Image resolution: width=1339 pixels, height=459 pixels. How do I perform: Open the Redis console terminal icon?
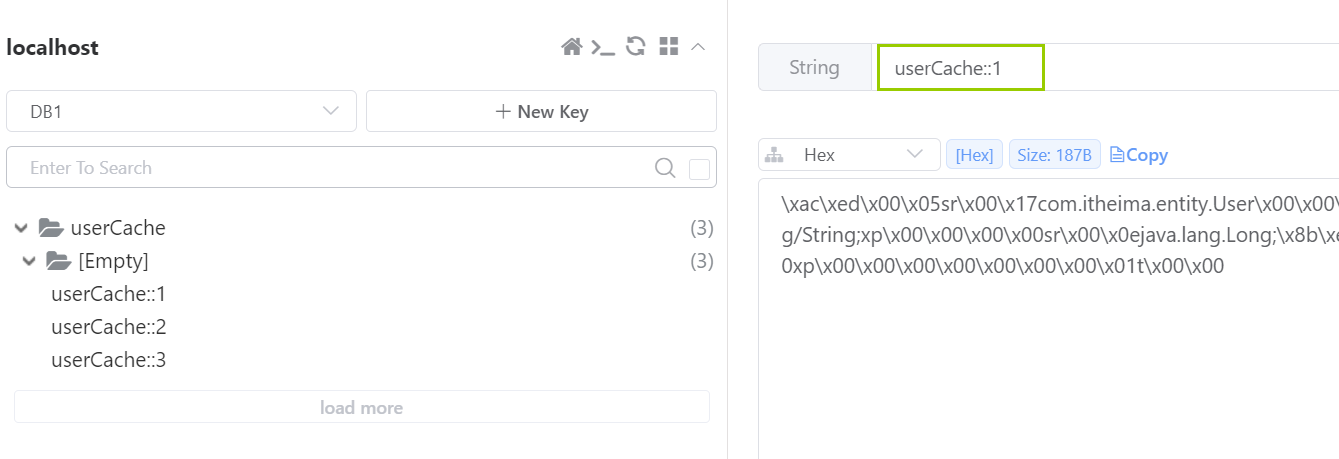(x=603, y=47)
